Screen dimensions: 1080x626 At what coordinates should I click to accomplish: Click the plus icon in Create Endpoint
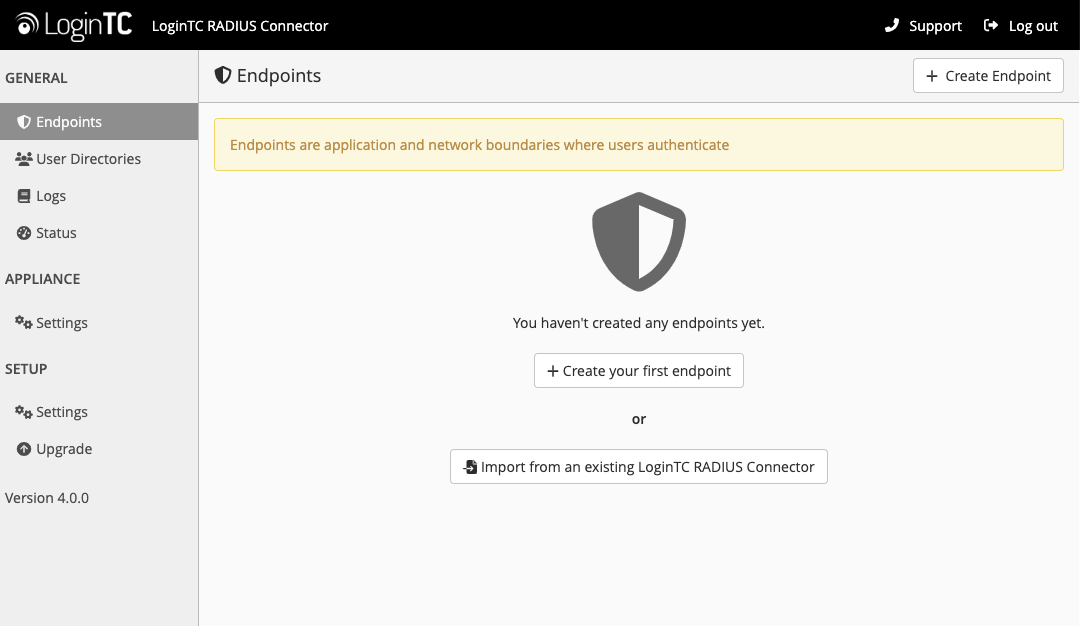(932, 76)
